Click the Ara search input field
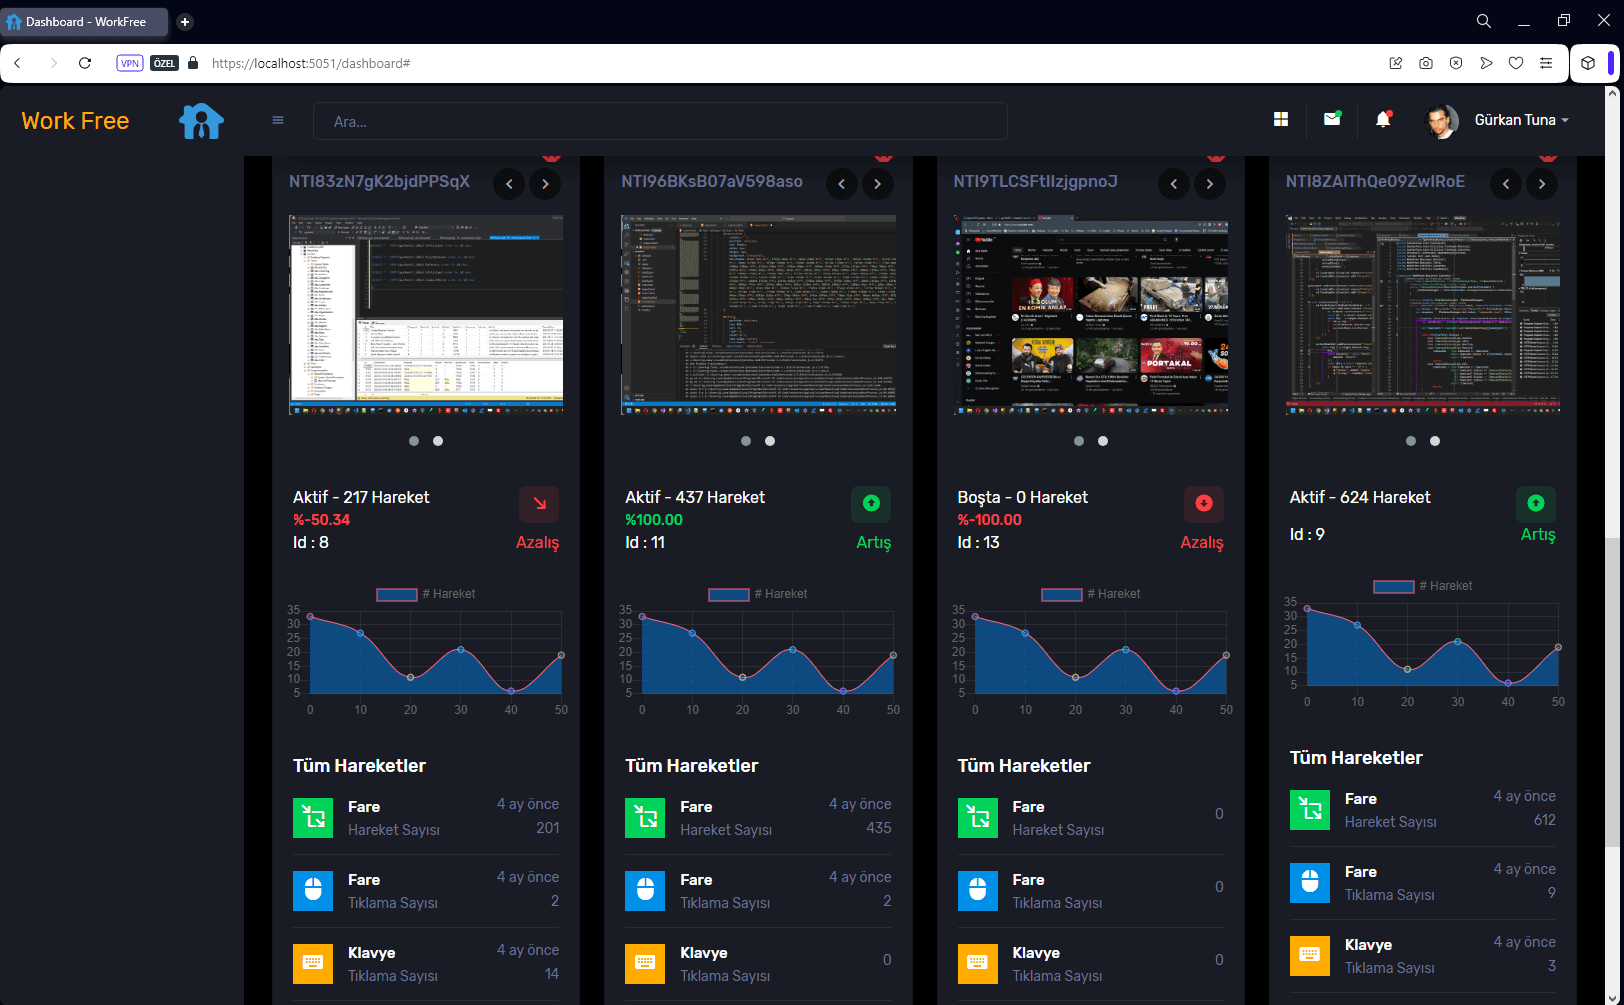The image size is (1624, 1005). point(660,122)
